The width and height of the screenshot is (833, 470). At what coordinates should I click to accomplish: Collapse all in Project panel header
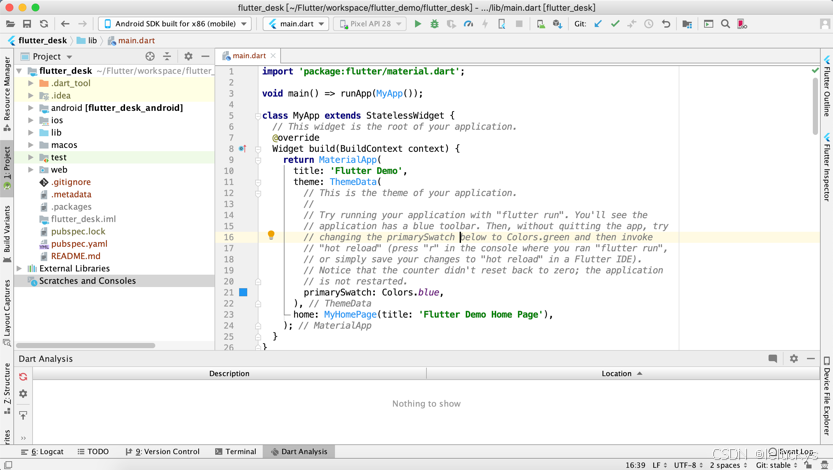[x=167, y=56]
